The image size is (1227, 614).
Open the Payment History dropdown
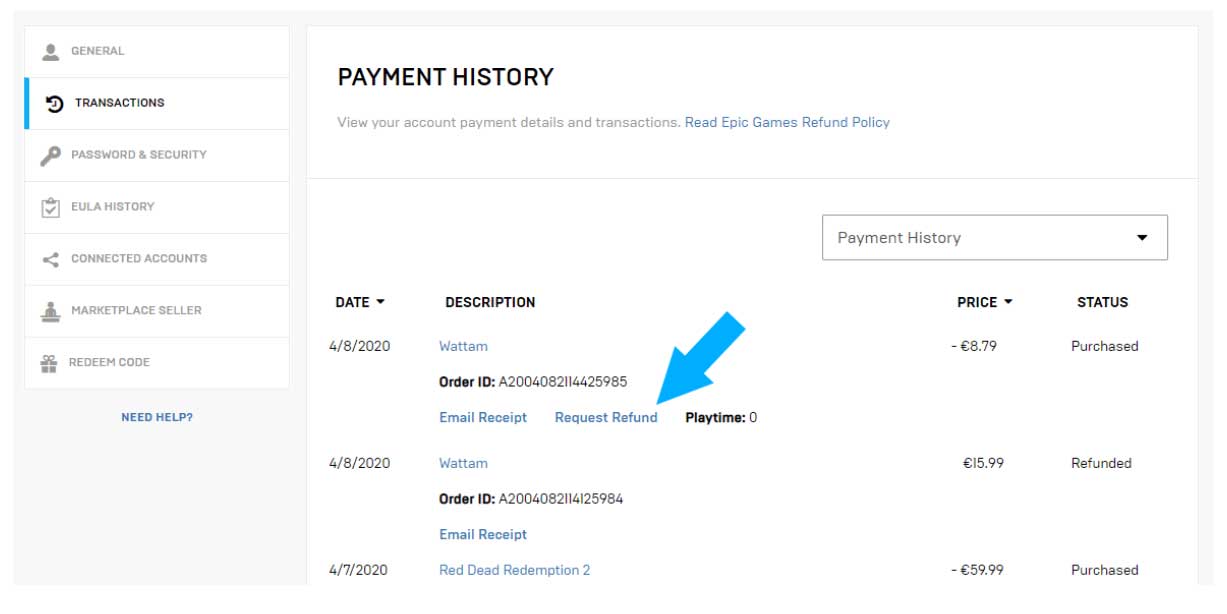tap(994, 238)
